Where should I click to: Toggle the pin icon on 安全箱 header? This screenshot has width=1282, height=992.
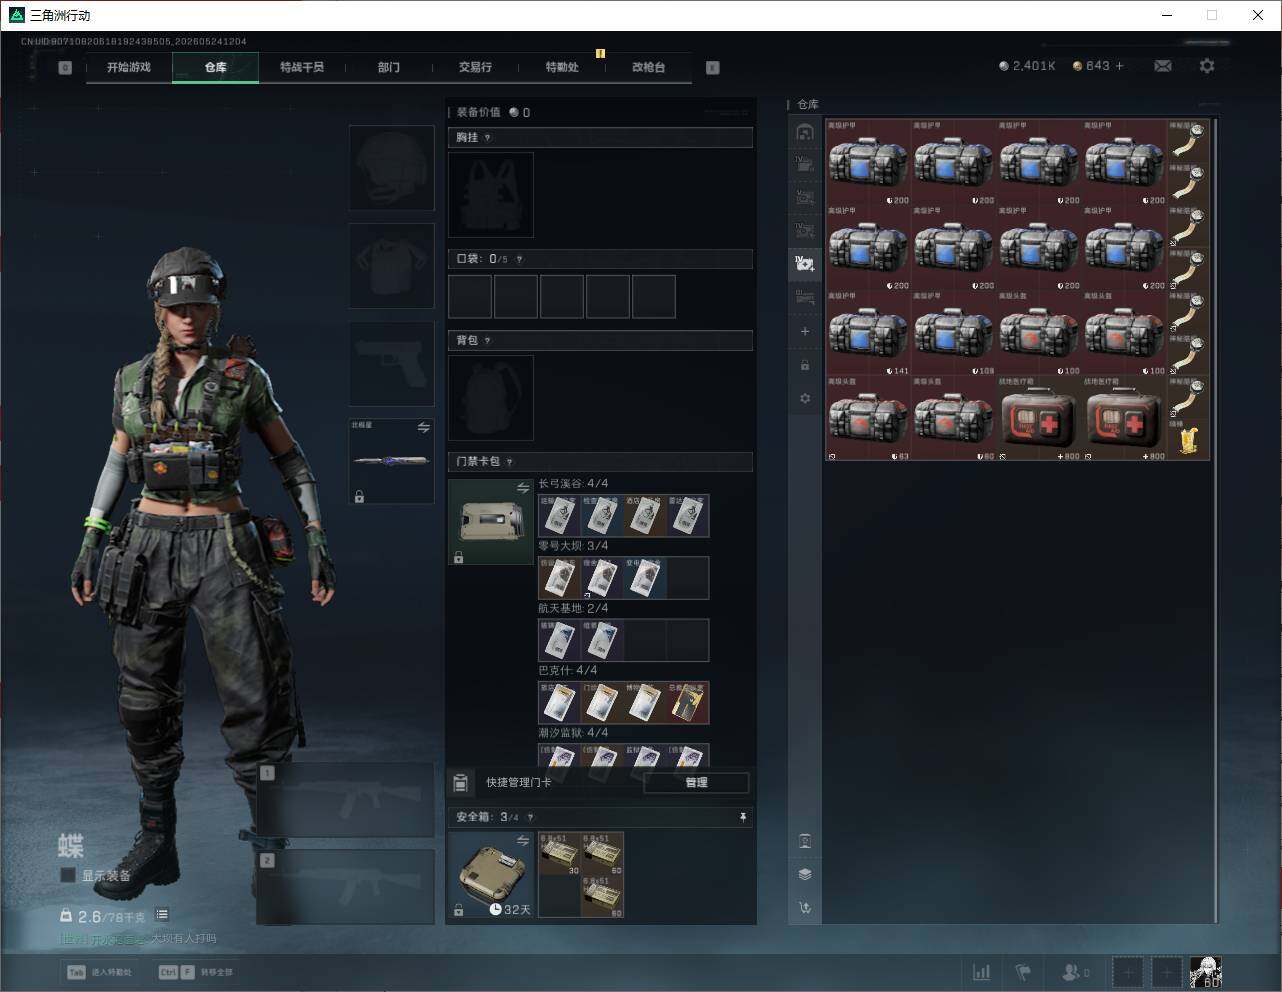tap(743, 817)
